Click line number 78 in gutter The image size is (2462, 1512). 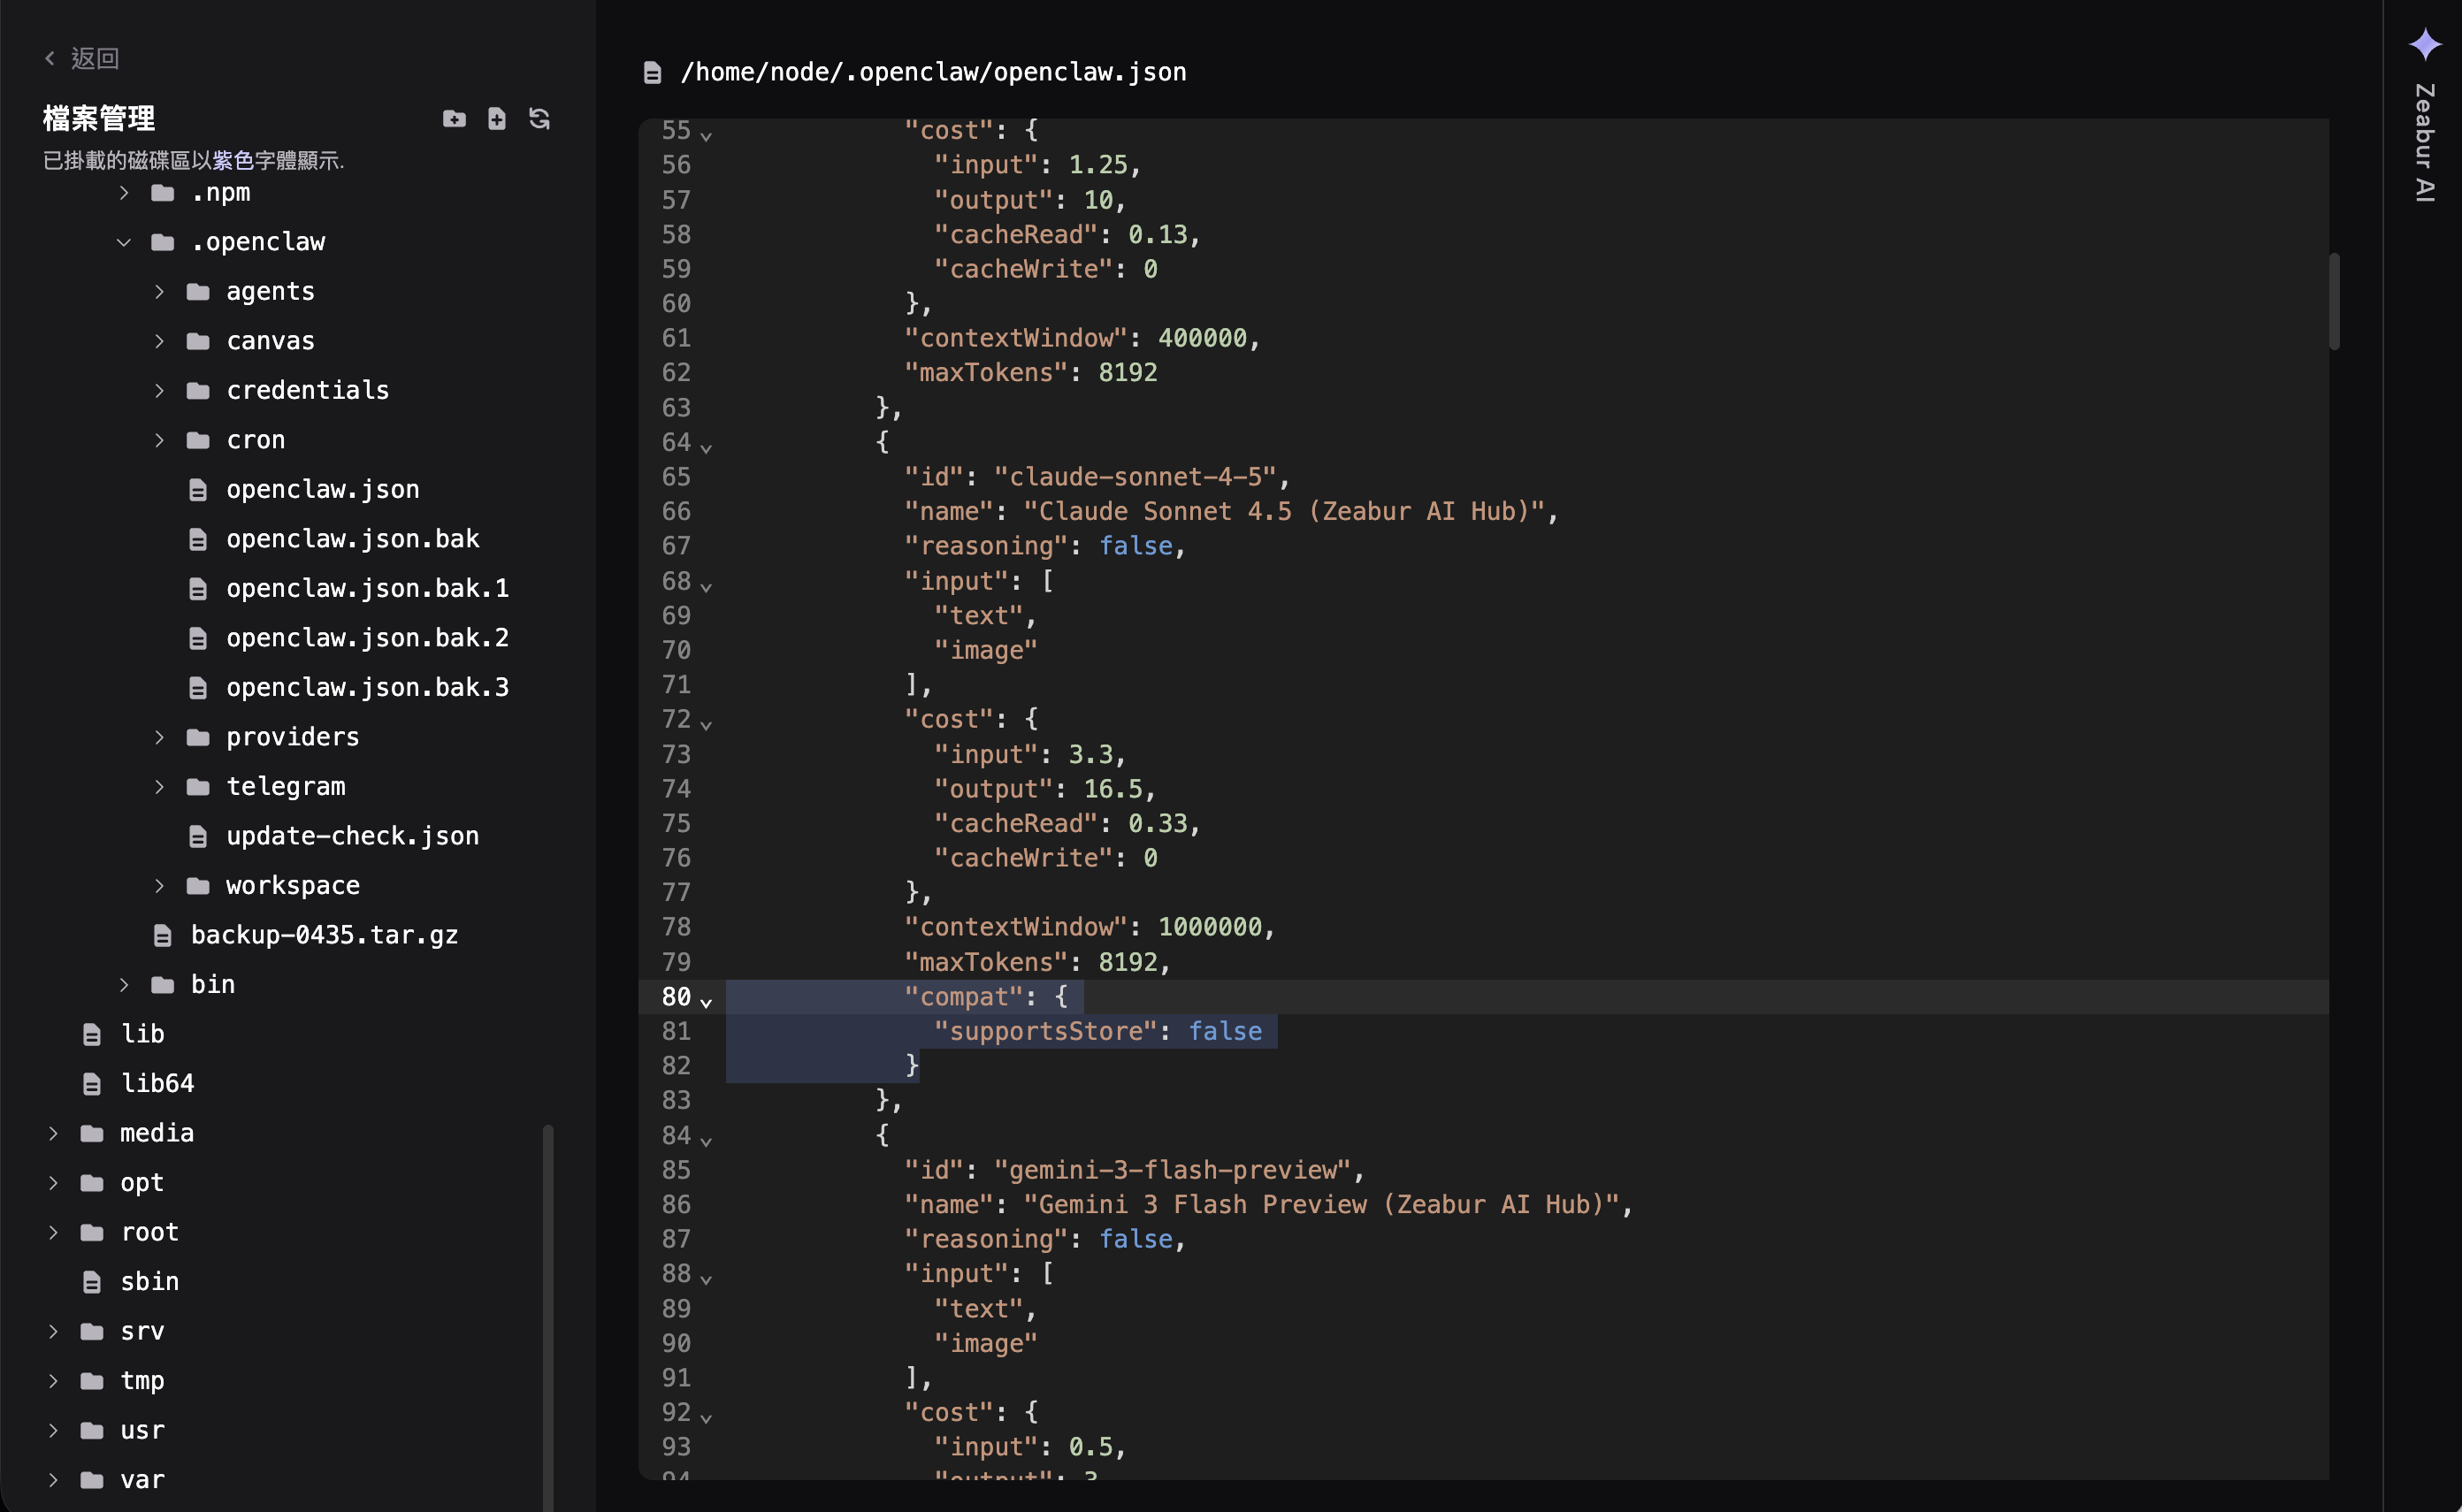point(676,927)
